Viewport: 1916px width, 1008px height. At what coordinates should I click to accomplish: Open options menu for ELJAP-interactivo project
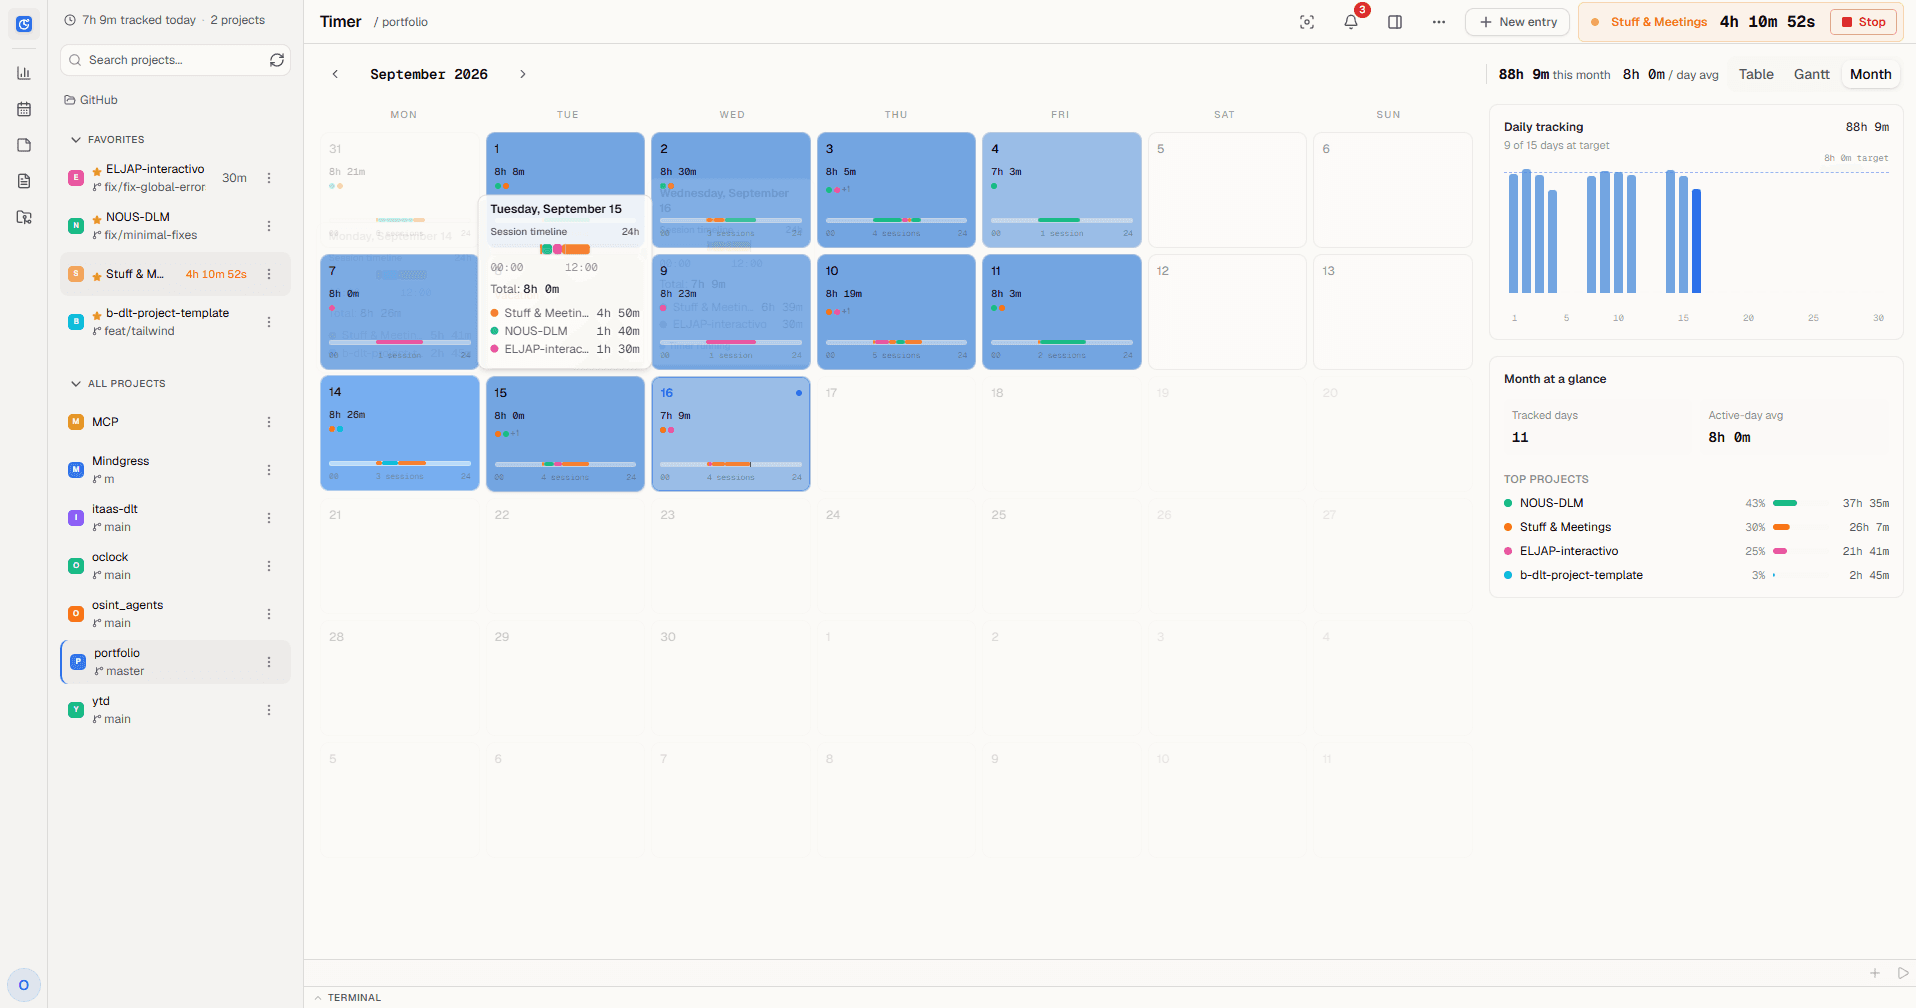(269, 178)
